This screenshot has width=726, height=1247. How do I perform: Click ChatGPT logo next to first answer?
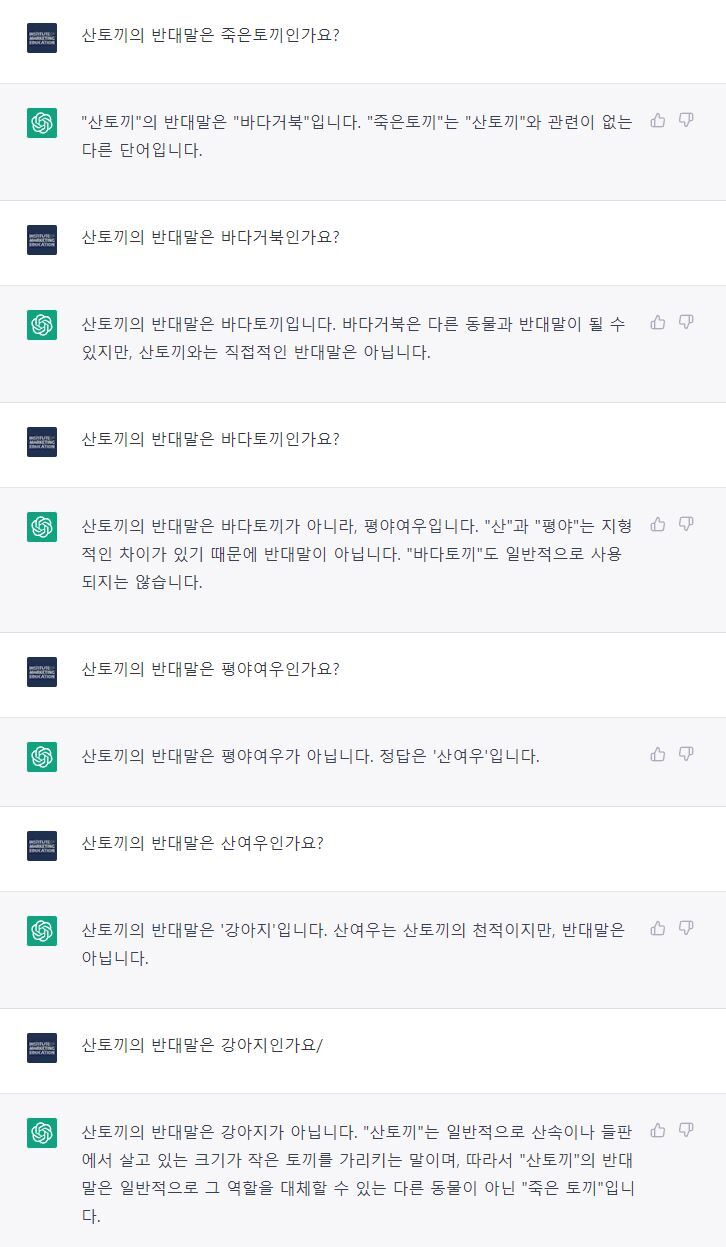pos(42,123)
